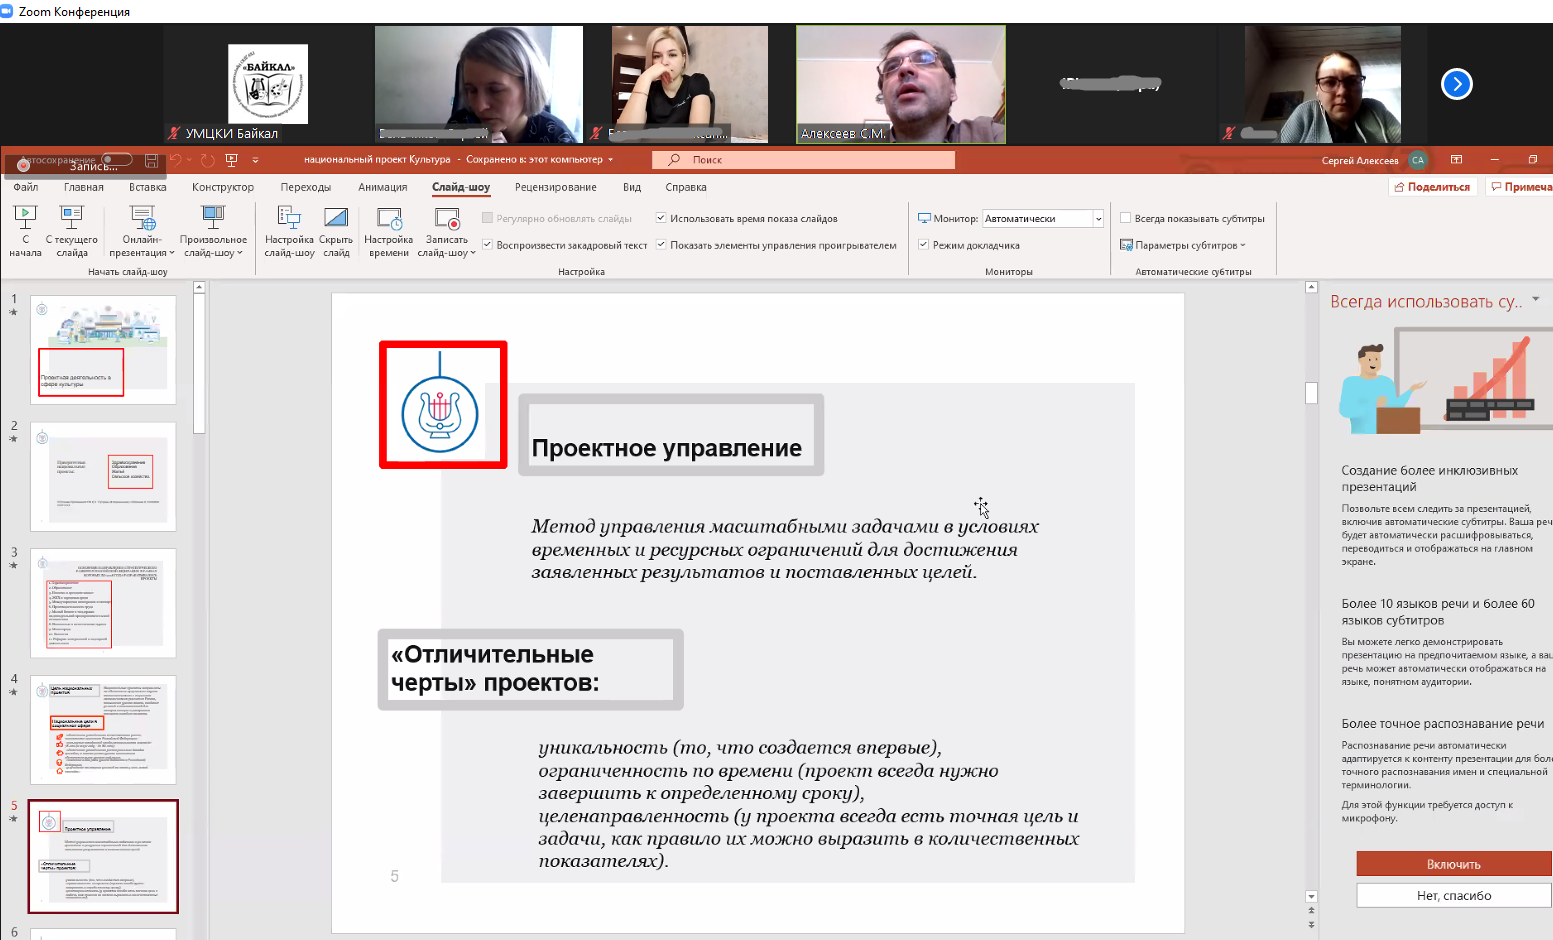Show next Zoom participants with blue arrow
Screen dimensions: 1553x940
1456,84
